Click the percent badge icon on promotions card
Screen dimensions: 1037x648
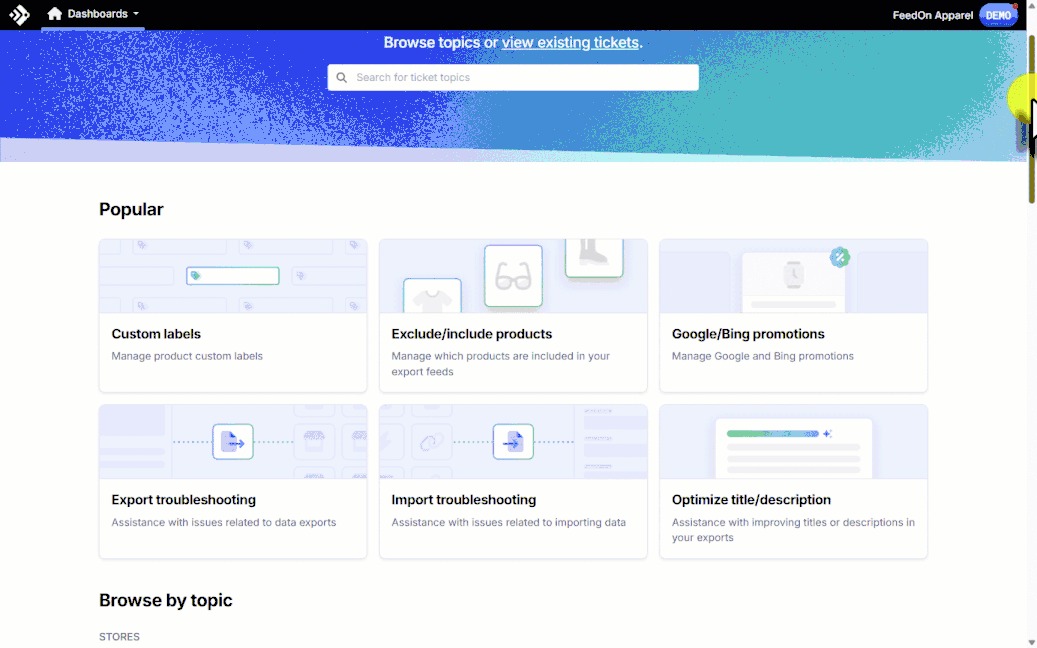(839, 257)
